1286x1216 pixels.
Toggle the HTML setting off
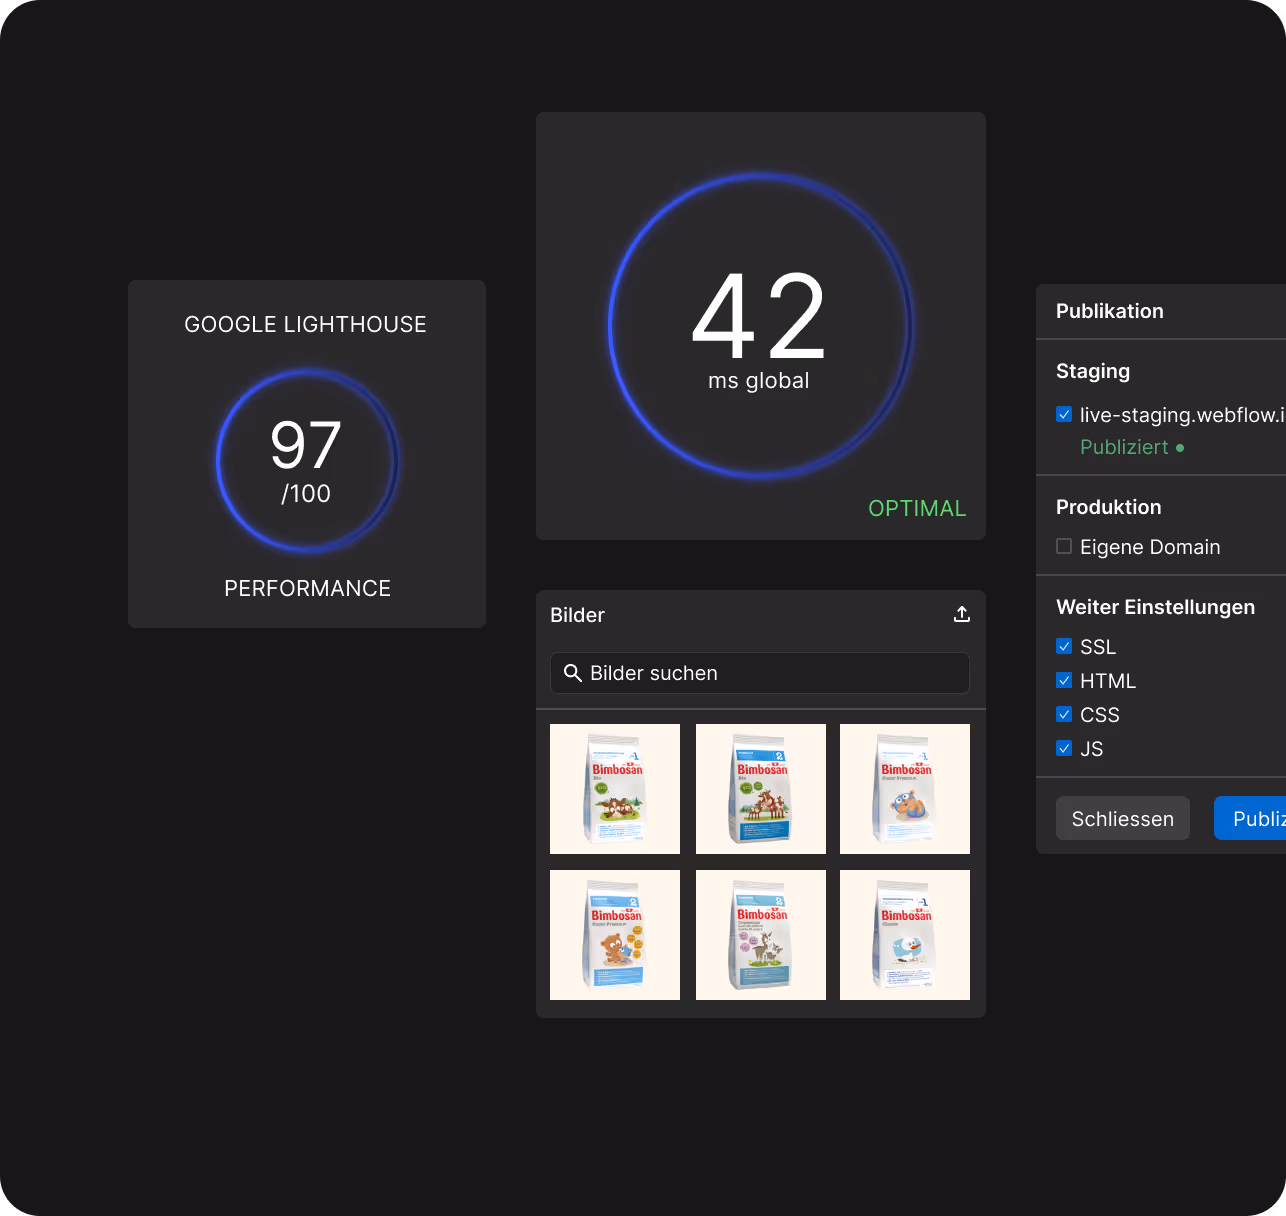click(x=1064, y=680)
